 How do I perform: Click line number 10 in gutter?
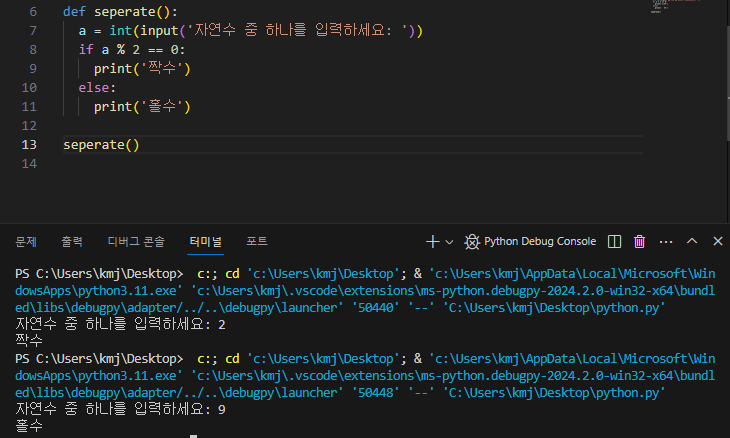click(29, 88)
